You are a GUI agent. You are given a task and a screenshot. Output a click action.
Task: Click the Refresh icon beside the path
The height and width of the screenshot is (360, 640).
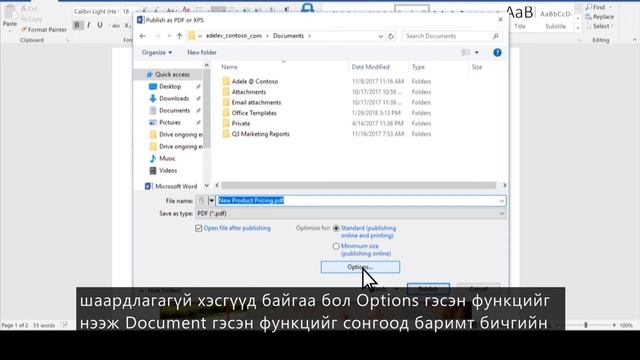click(x=391, y=36)
